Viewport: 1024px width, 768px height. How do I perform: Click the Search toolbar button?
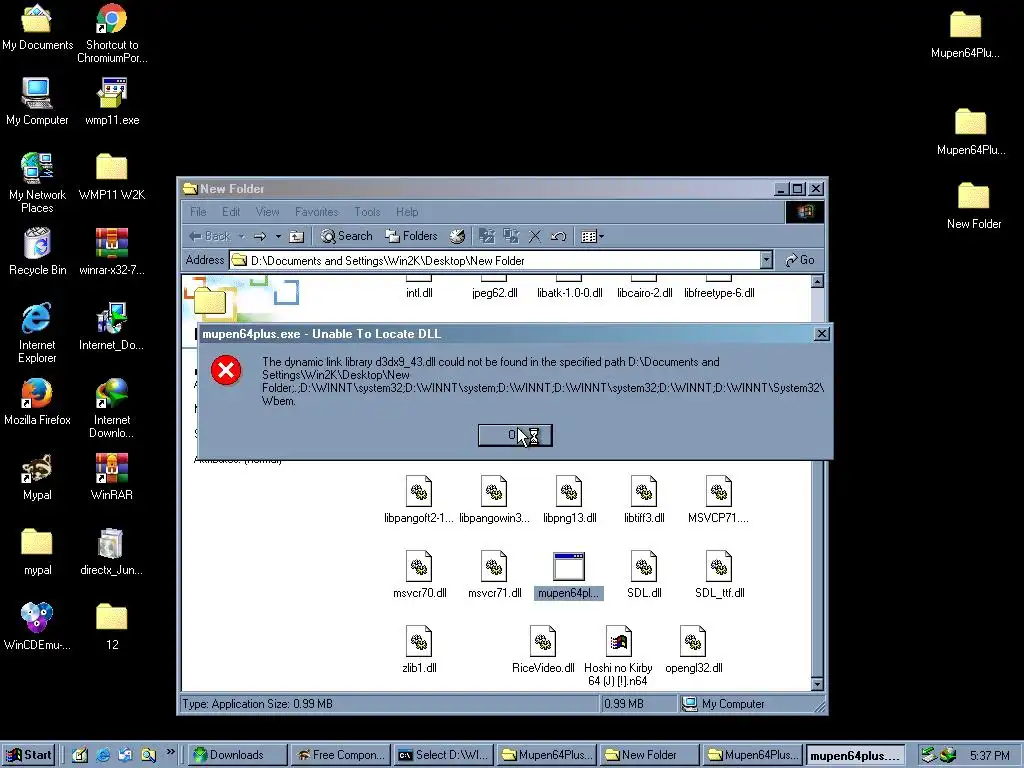(x=347, y=236)
